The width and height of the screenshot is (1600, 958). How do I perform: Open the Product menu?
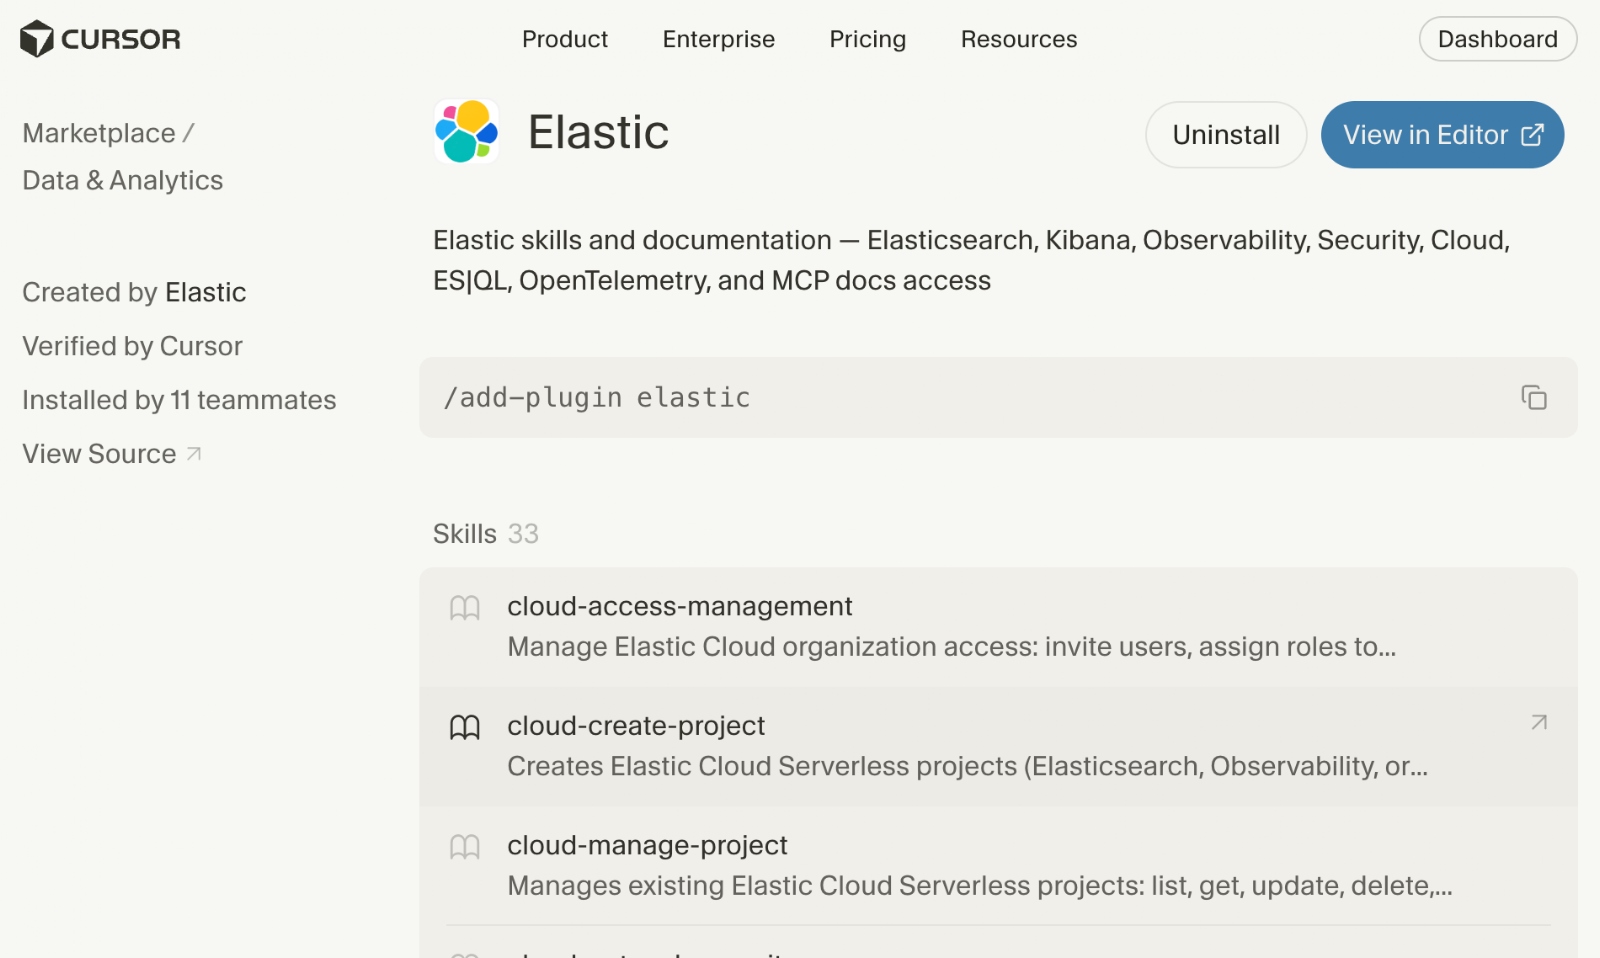pyautogui.click(x=564, y=39)
